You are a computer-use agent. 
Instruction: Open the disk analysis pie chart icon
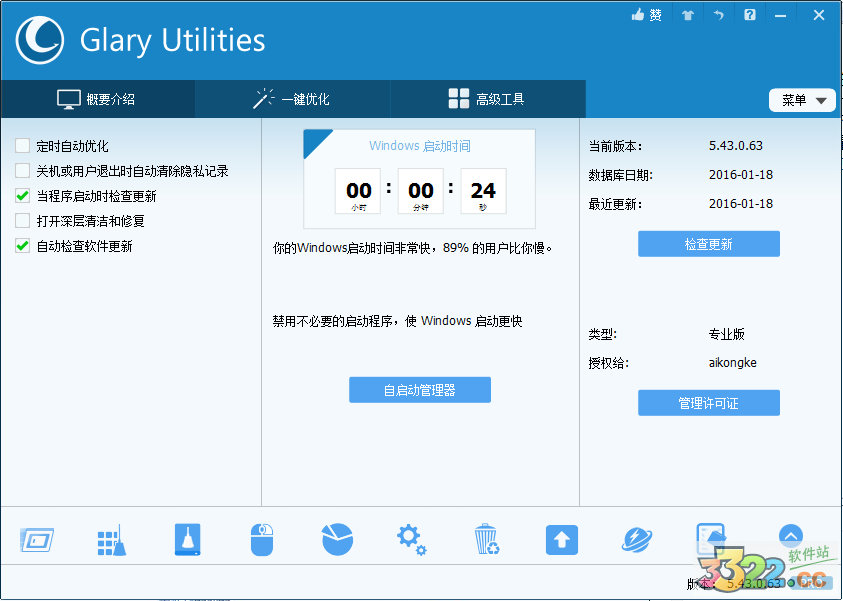337,539
